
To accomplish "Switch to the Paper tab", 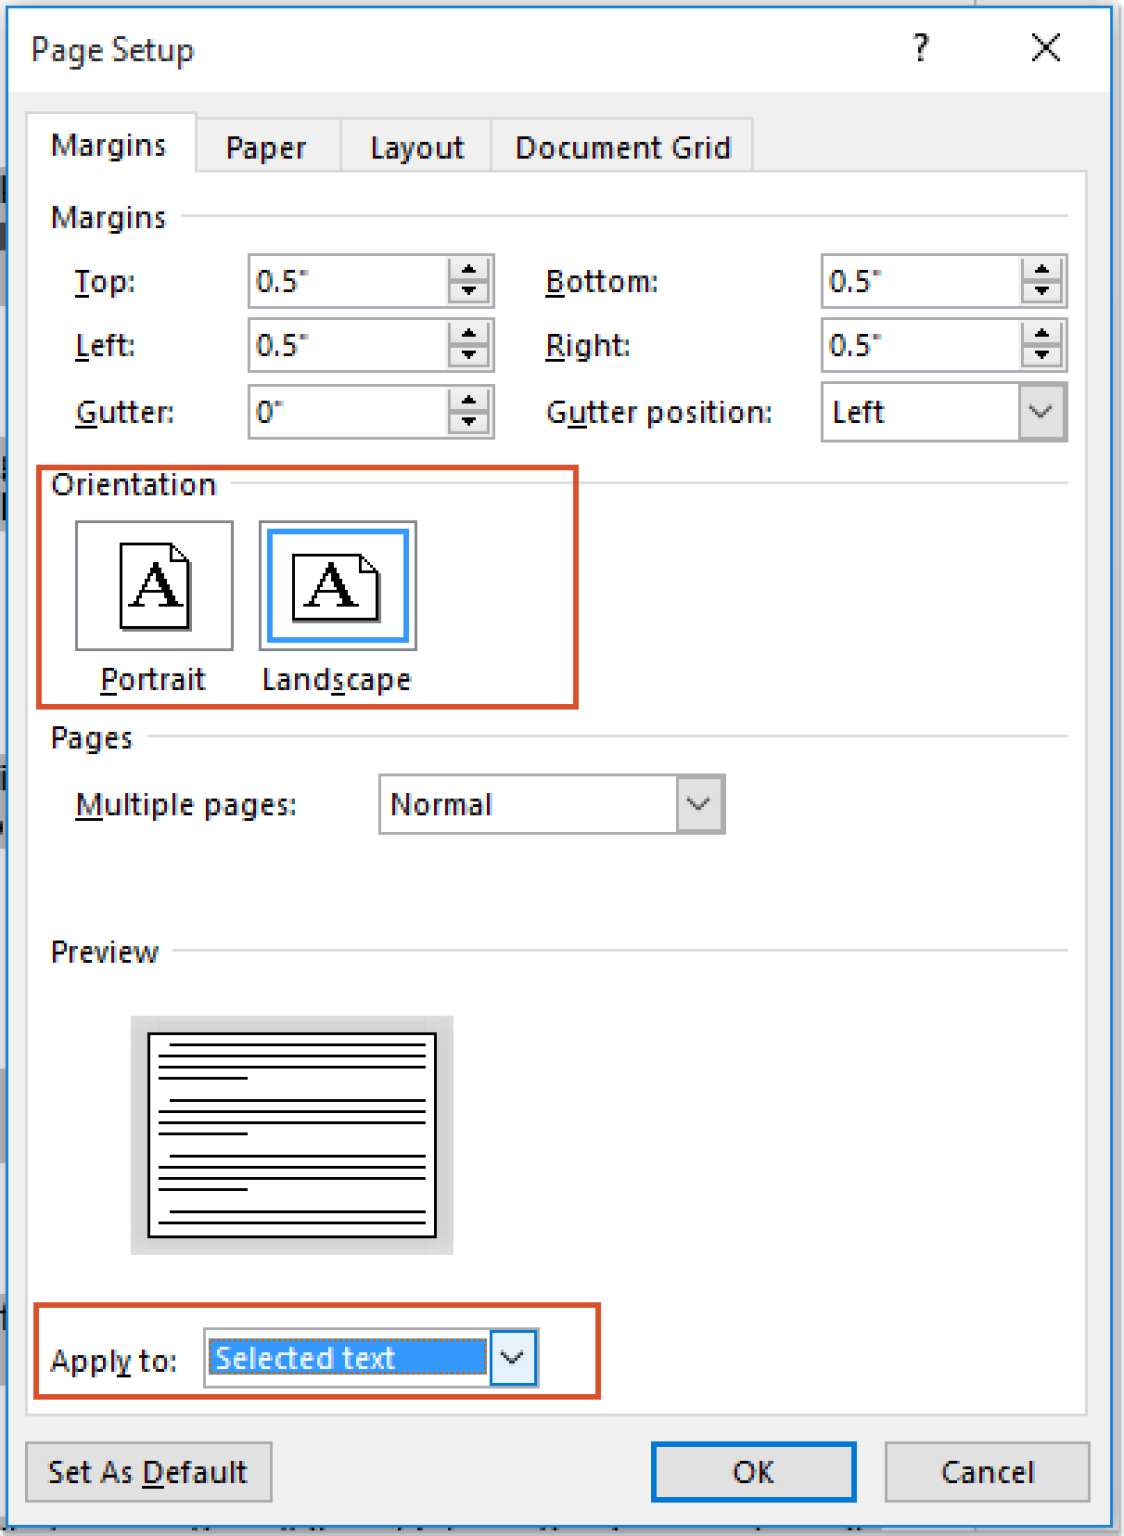I will tap(265, 146).
